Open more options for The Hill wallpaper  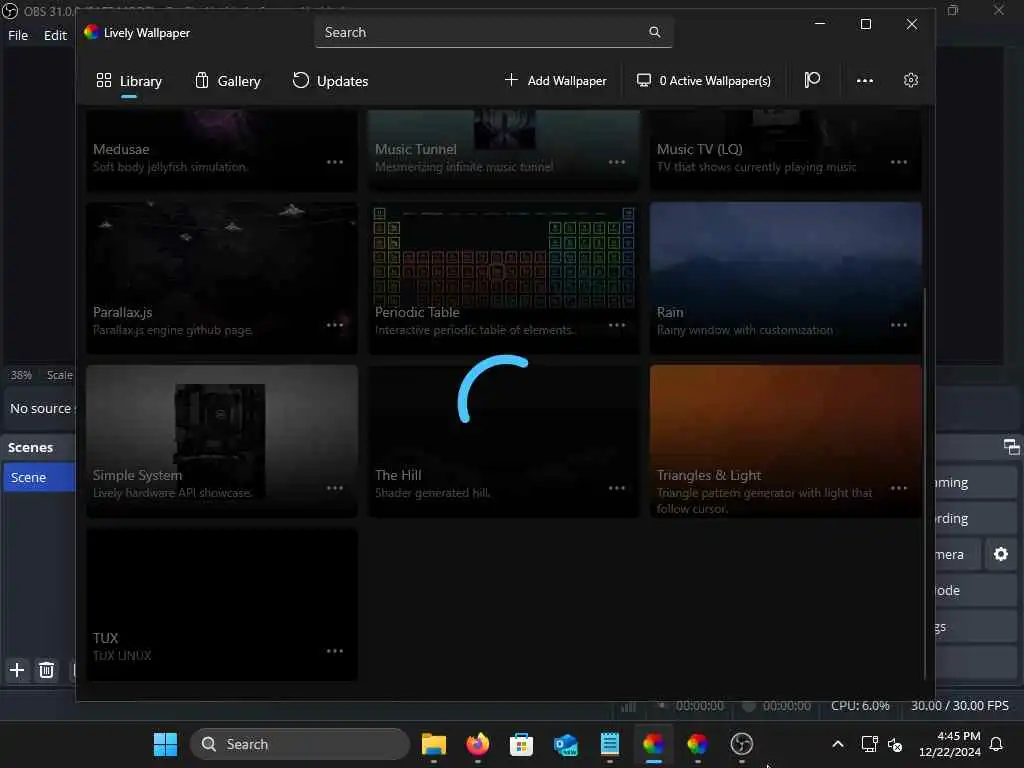617,488
